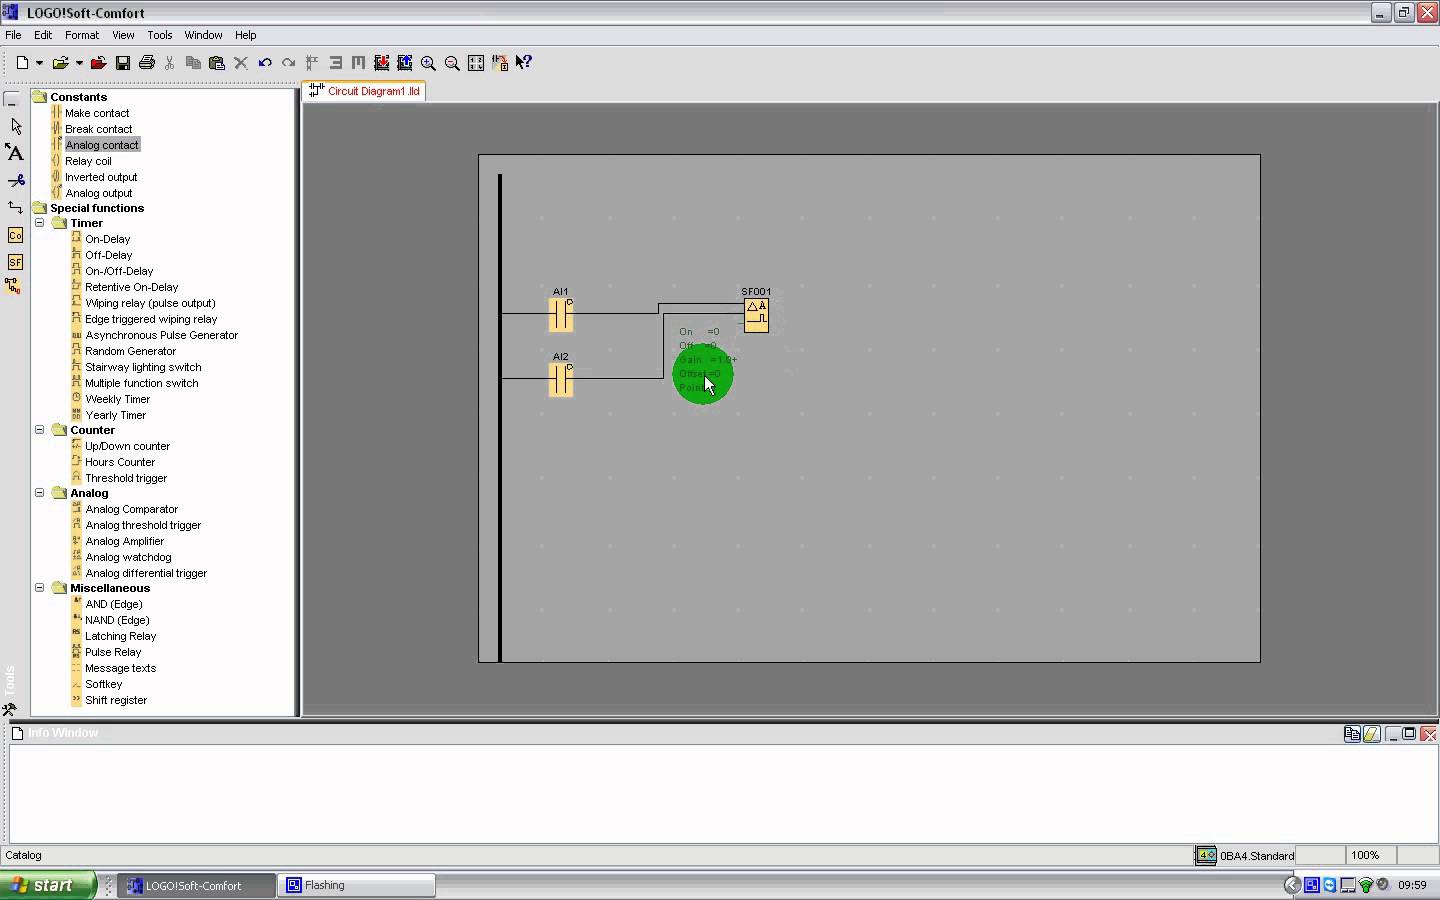This screenshot has width=1440, height=900.
Task: Open the Special Functions (SF) tool group
Action: coord(15,262)
